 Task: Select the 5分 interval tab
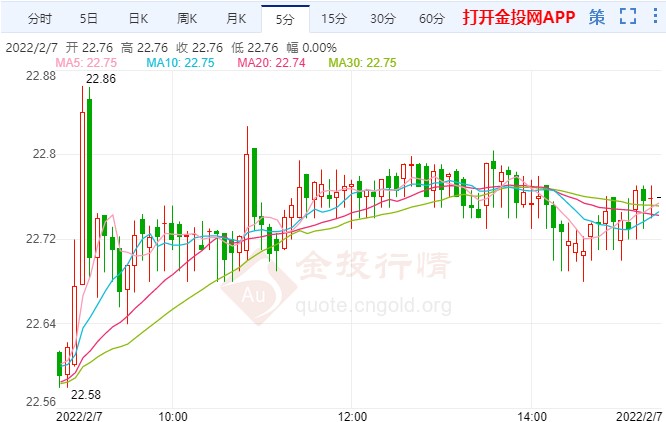click(285, 19)
